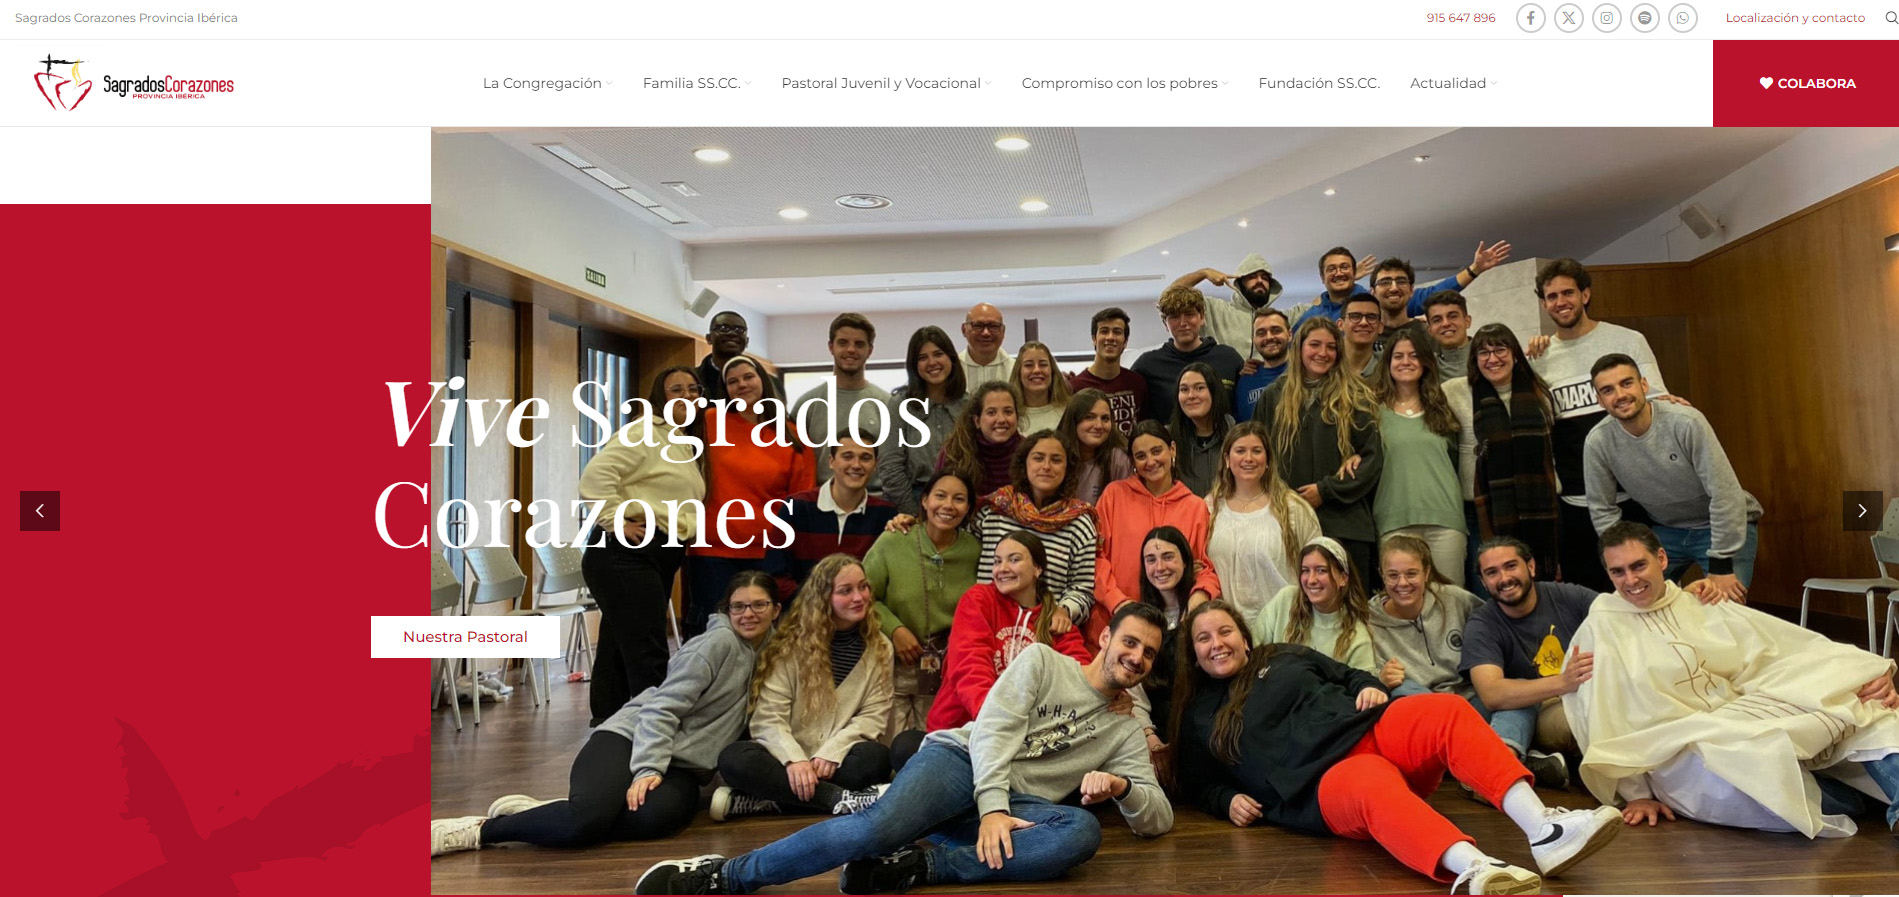Open the WhatsApp contact icon
1899x897 pixels.
pyautogui.click(x=1682, y=18)
